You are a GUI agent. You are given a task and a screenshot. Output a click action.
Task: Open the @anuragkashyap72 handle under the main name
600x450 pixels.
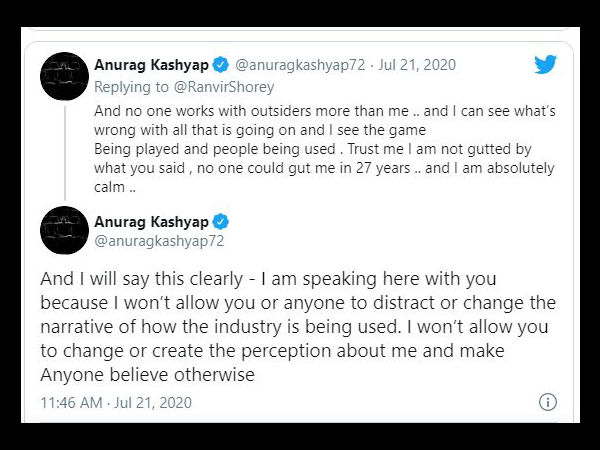click(159, 241)
